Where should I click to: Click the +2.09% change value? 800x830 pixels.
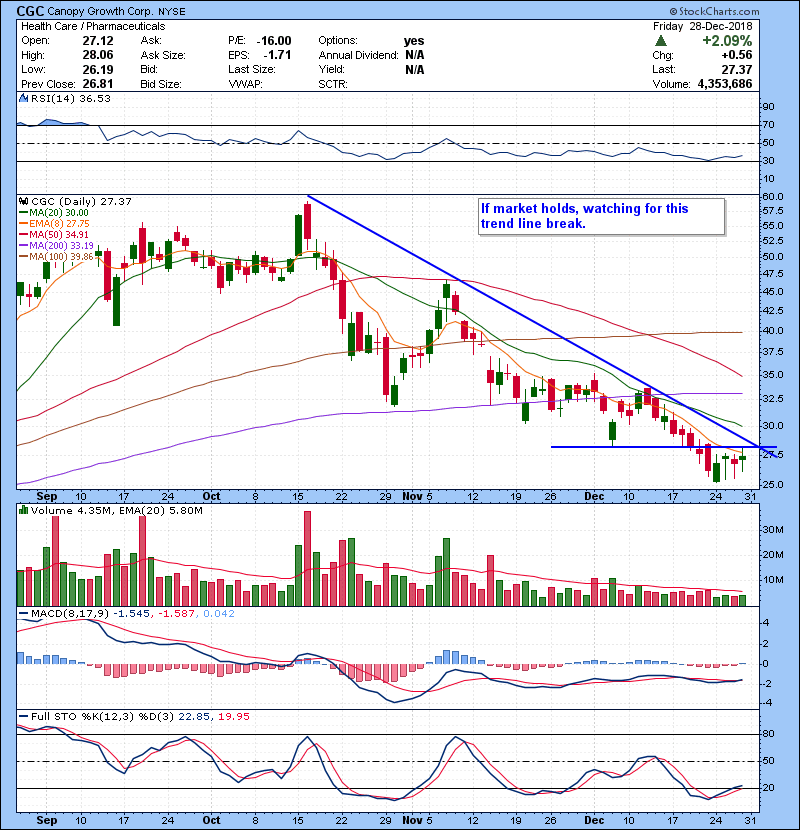pos(727,41)
